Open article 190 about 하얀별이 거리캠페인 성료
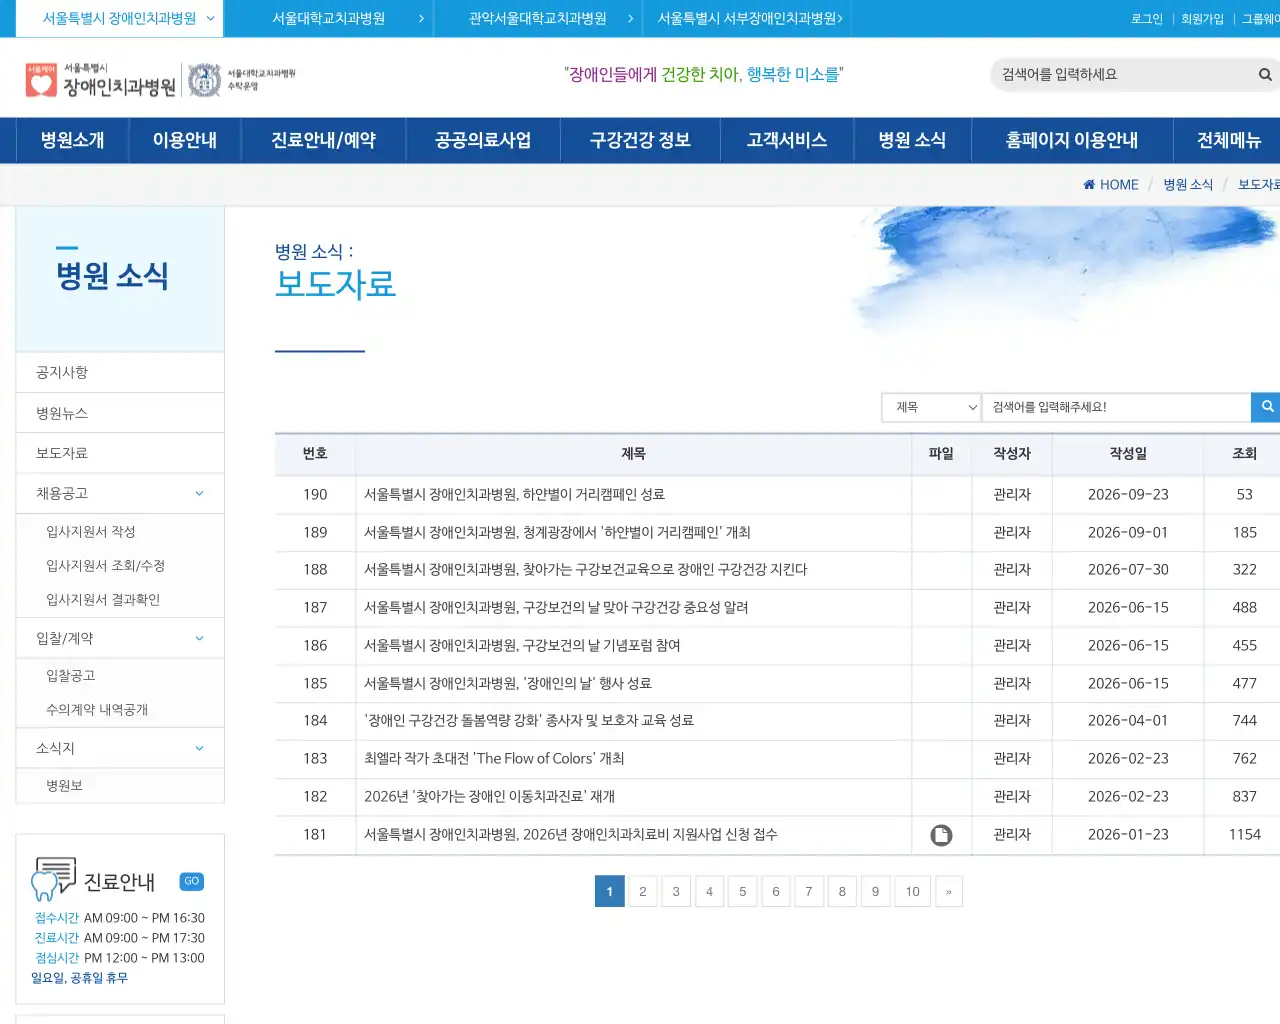 (x=514, y=495)
